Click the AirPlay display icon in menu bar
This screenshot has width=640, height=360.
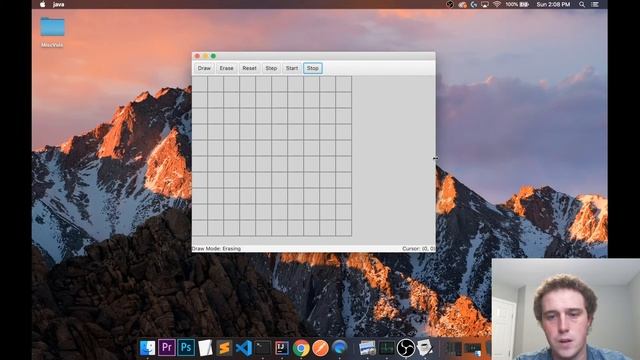(485, 4)
